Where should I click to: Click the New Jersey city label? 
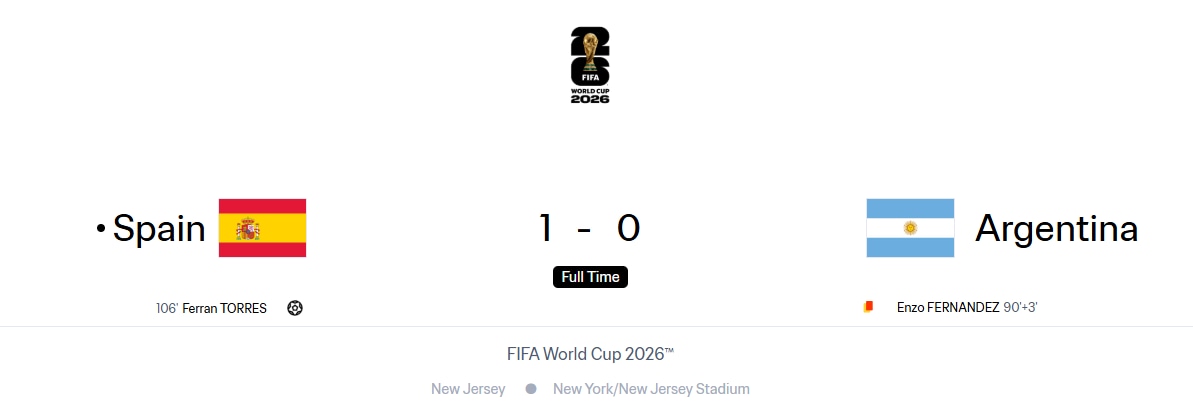pyautogui.click(x=468, y=389)
